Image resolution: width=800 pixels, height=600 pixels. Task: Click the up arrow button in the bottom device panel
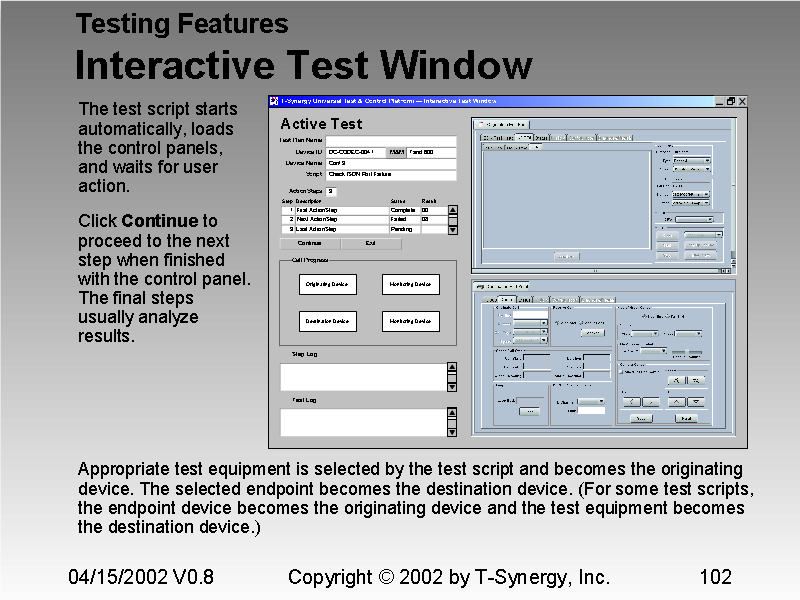674,400
